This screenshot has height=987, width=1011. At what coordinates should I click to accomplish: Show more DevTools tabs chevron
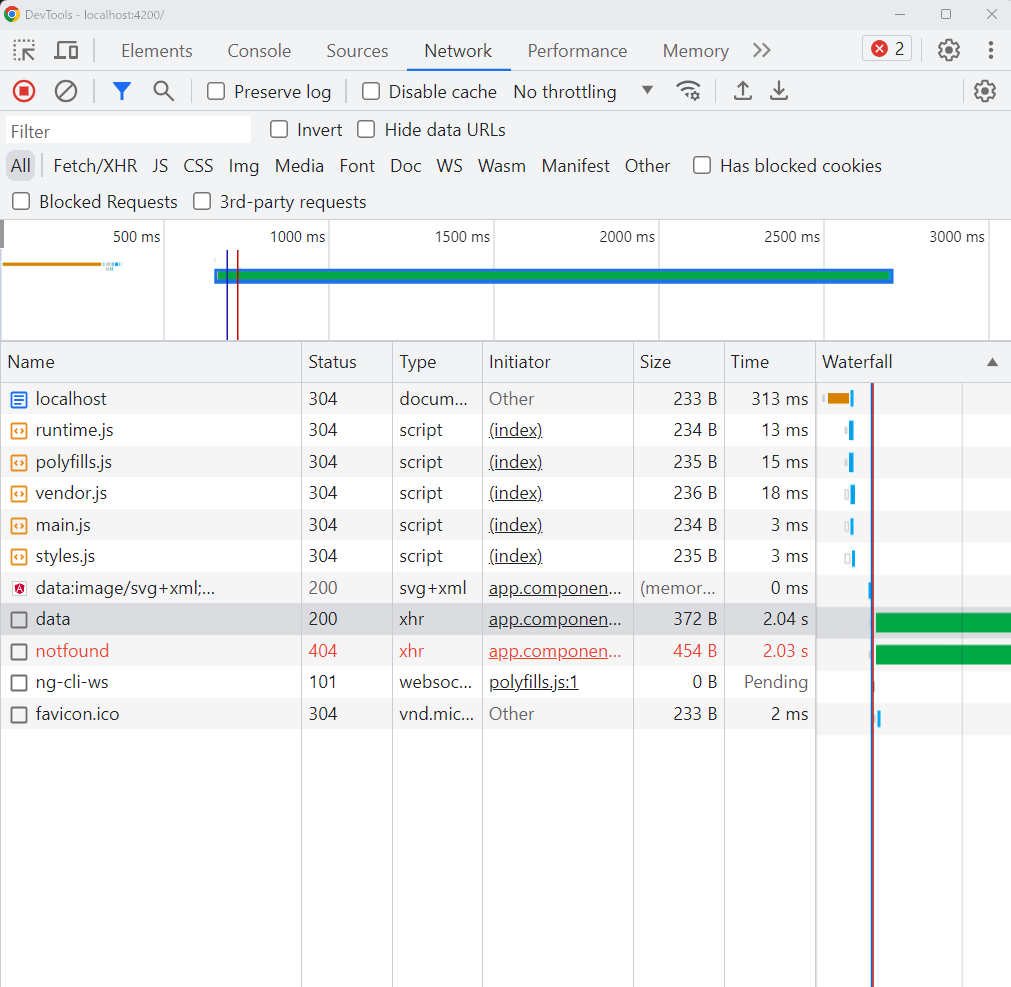(762, 50)
